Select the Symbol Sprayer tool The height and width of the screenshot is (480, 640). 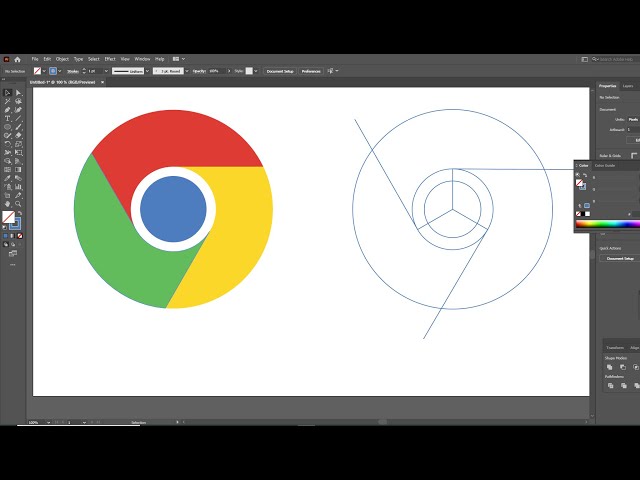point(7,187)
